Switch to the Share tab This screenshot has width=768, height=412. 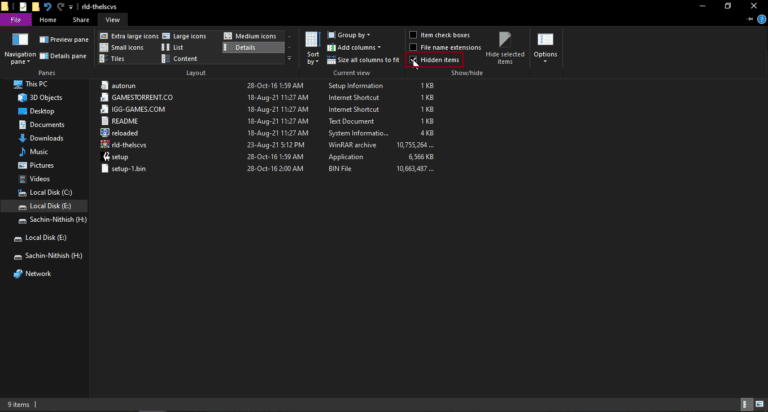(x=81, y=20)
